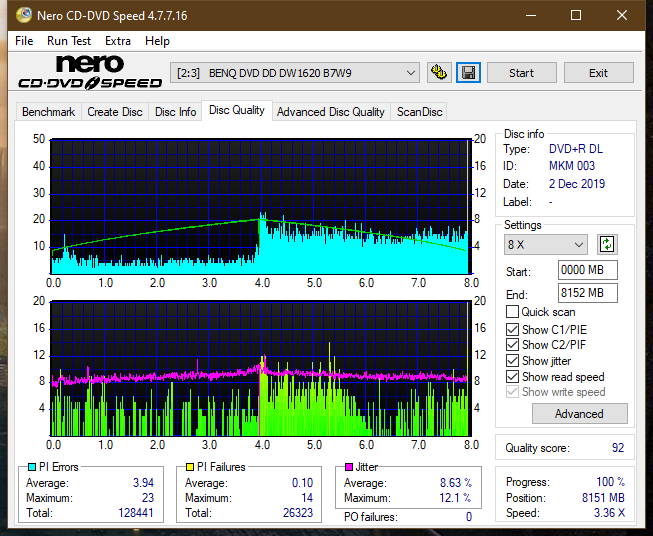Viewport: 653px width, 536px height.
Task: Click the End position field 8152 MB
Action: pyautogui.click(x=588, y=293)
